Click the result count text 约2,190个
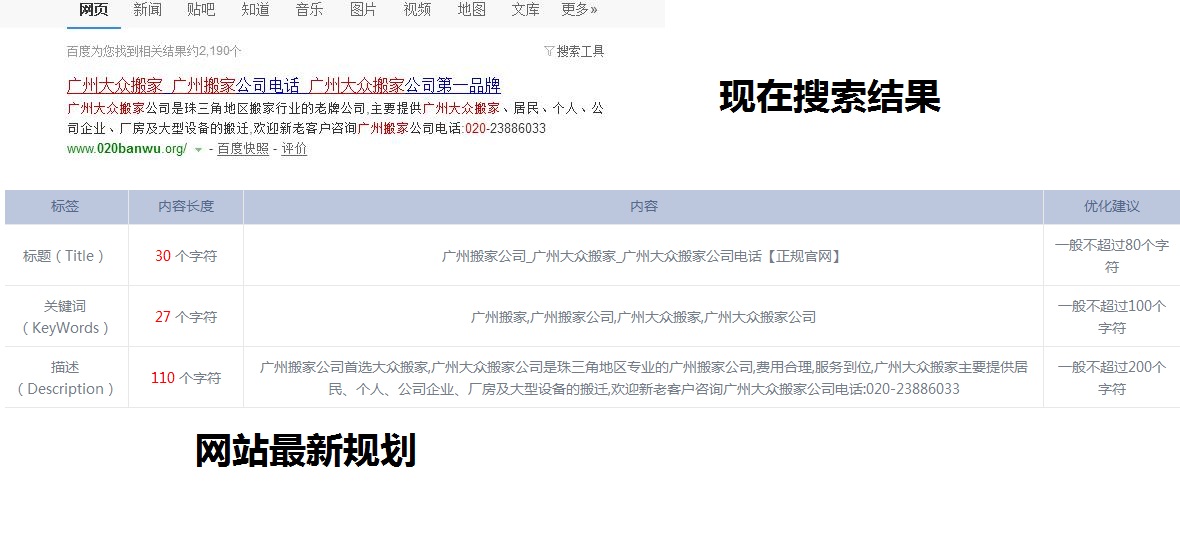This screenshot has height=536, width=1180. tap(214, 51)
